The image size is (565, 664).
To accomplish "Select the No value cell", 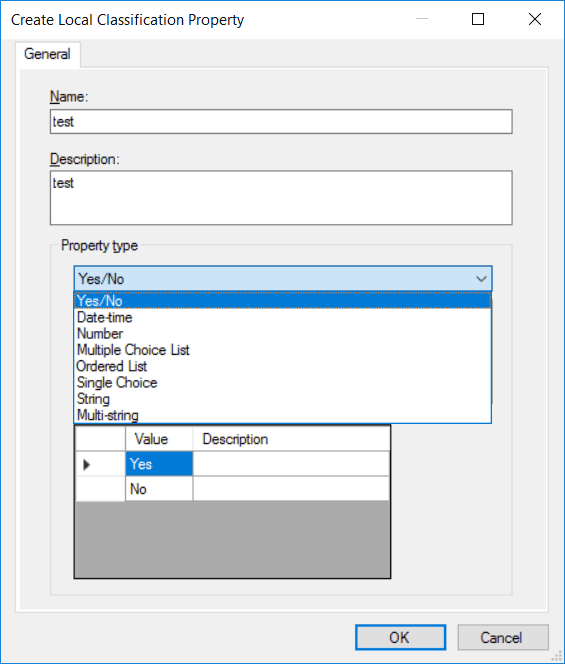I will point(159,489).
